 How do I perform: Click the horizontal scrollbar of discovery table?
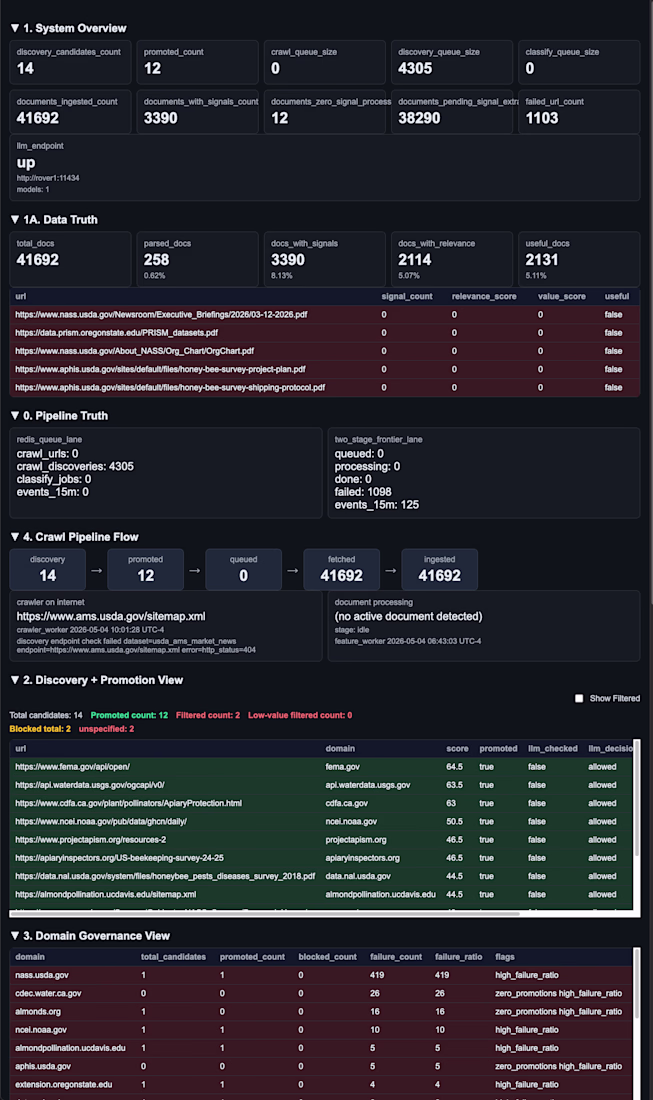point(265,913)
